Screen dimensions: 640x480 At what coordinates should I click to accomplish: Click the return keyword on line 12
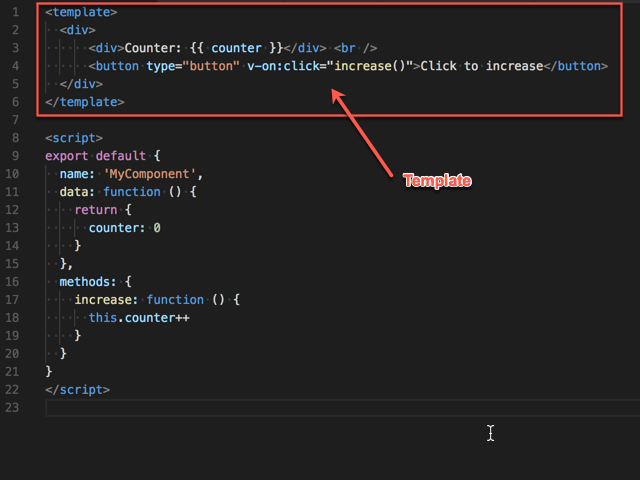click(95, 210)
